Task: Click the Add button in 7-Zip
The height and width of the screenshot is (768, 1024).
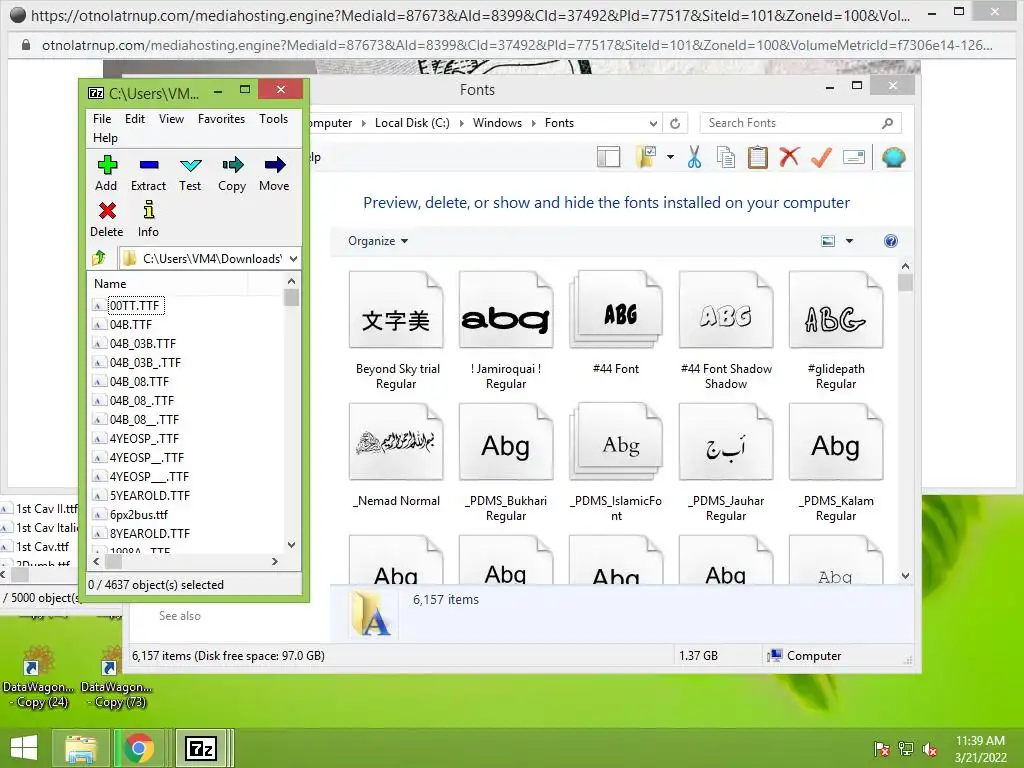Action: 106,174
